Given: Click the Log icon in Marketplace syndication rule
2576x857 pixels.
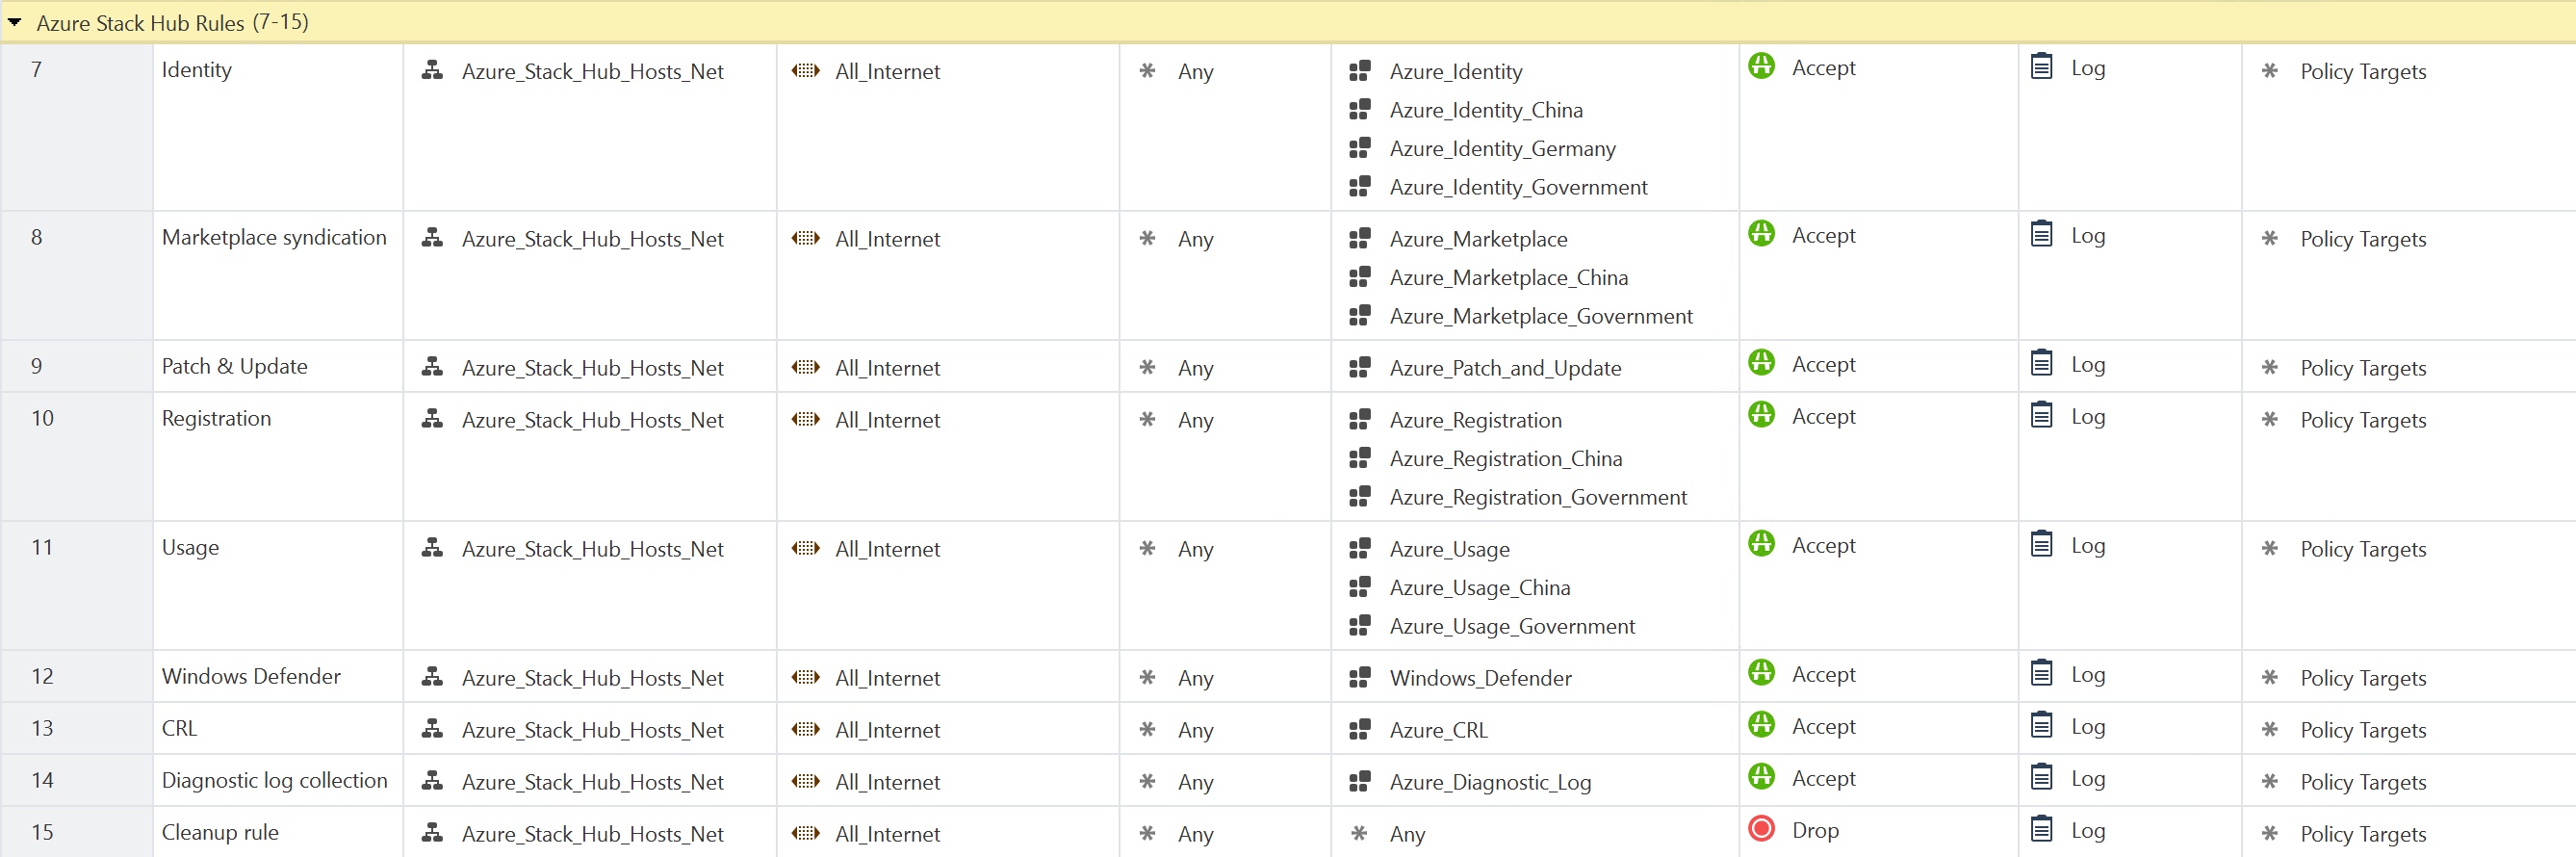Looking at the screenshot, I should (x=2041, y=235).
